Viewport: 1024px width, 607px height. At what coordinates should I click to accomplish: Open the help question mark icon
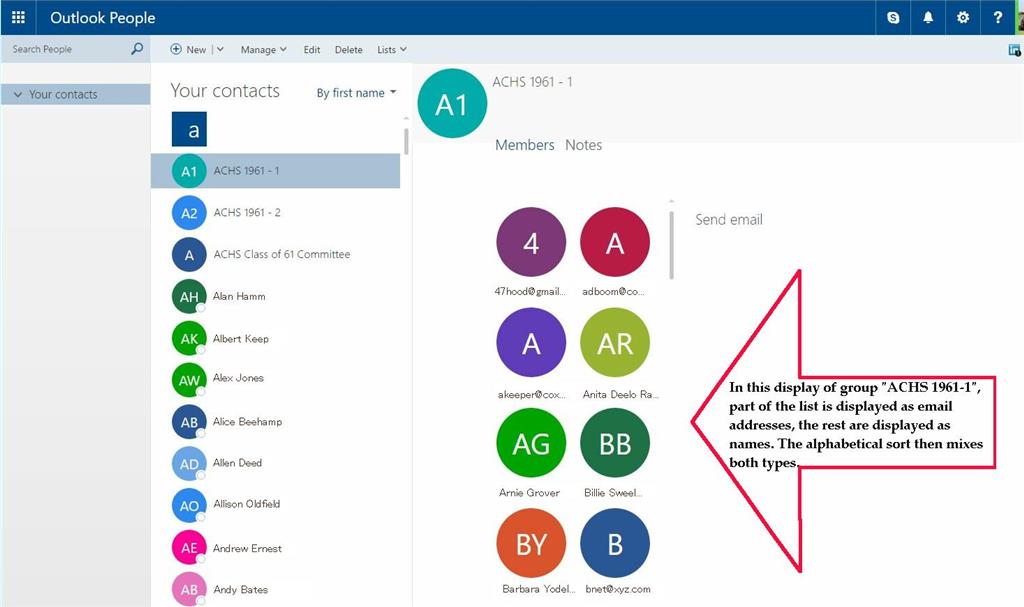coord(997,18)
